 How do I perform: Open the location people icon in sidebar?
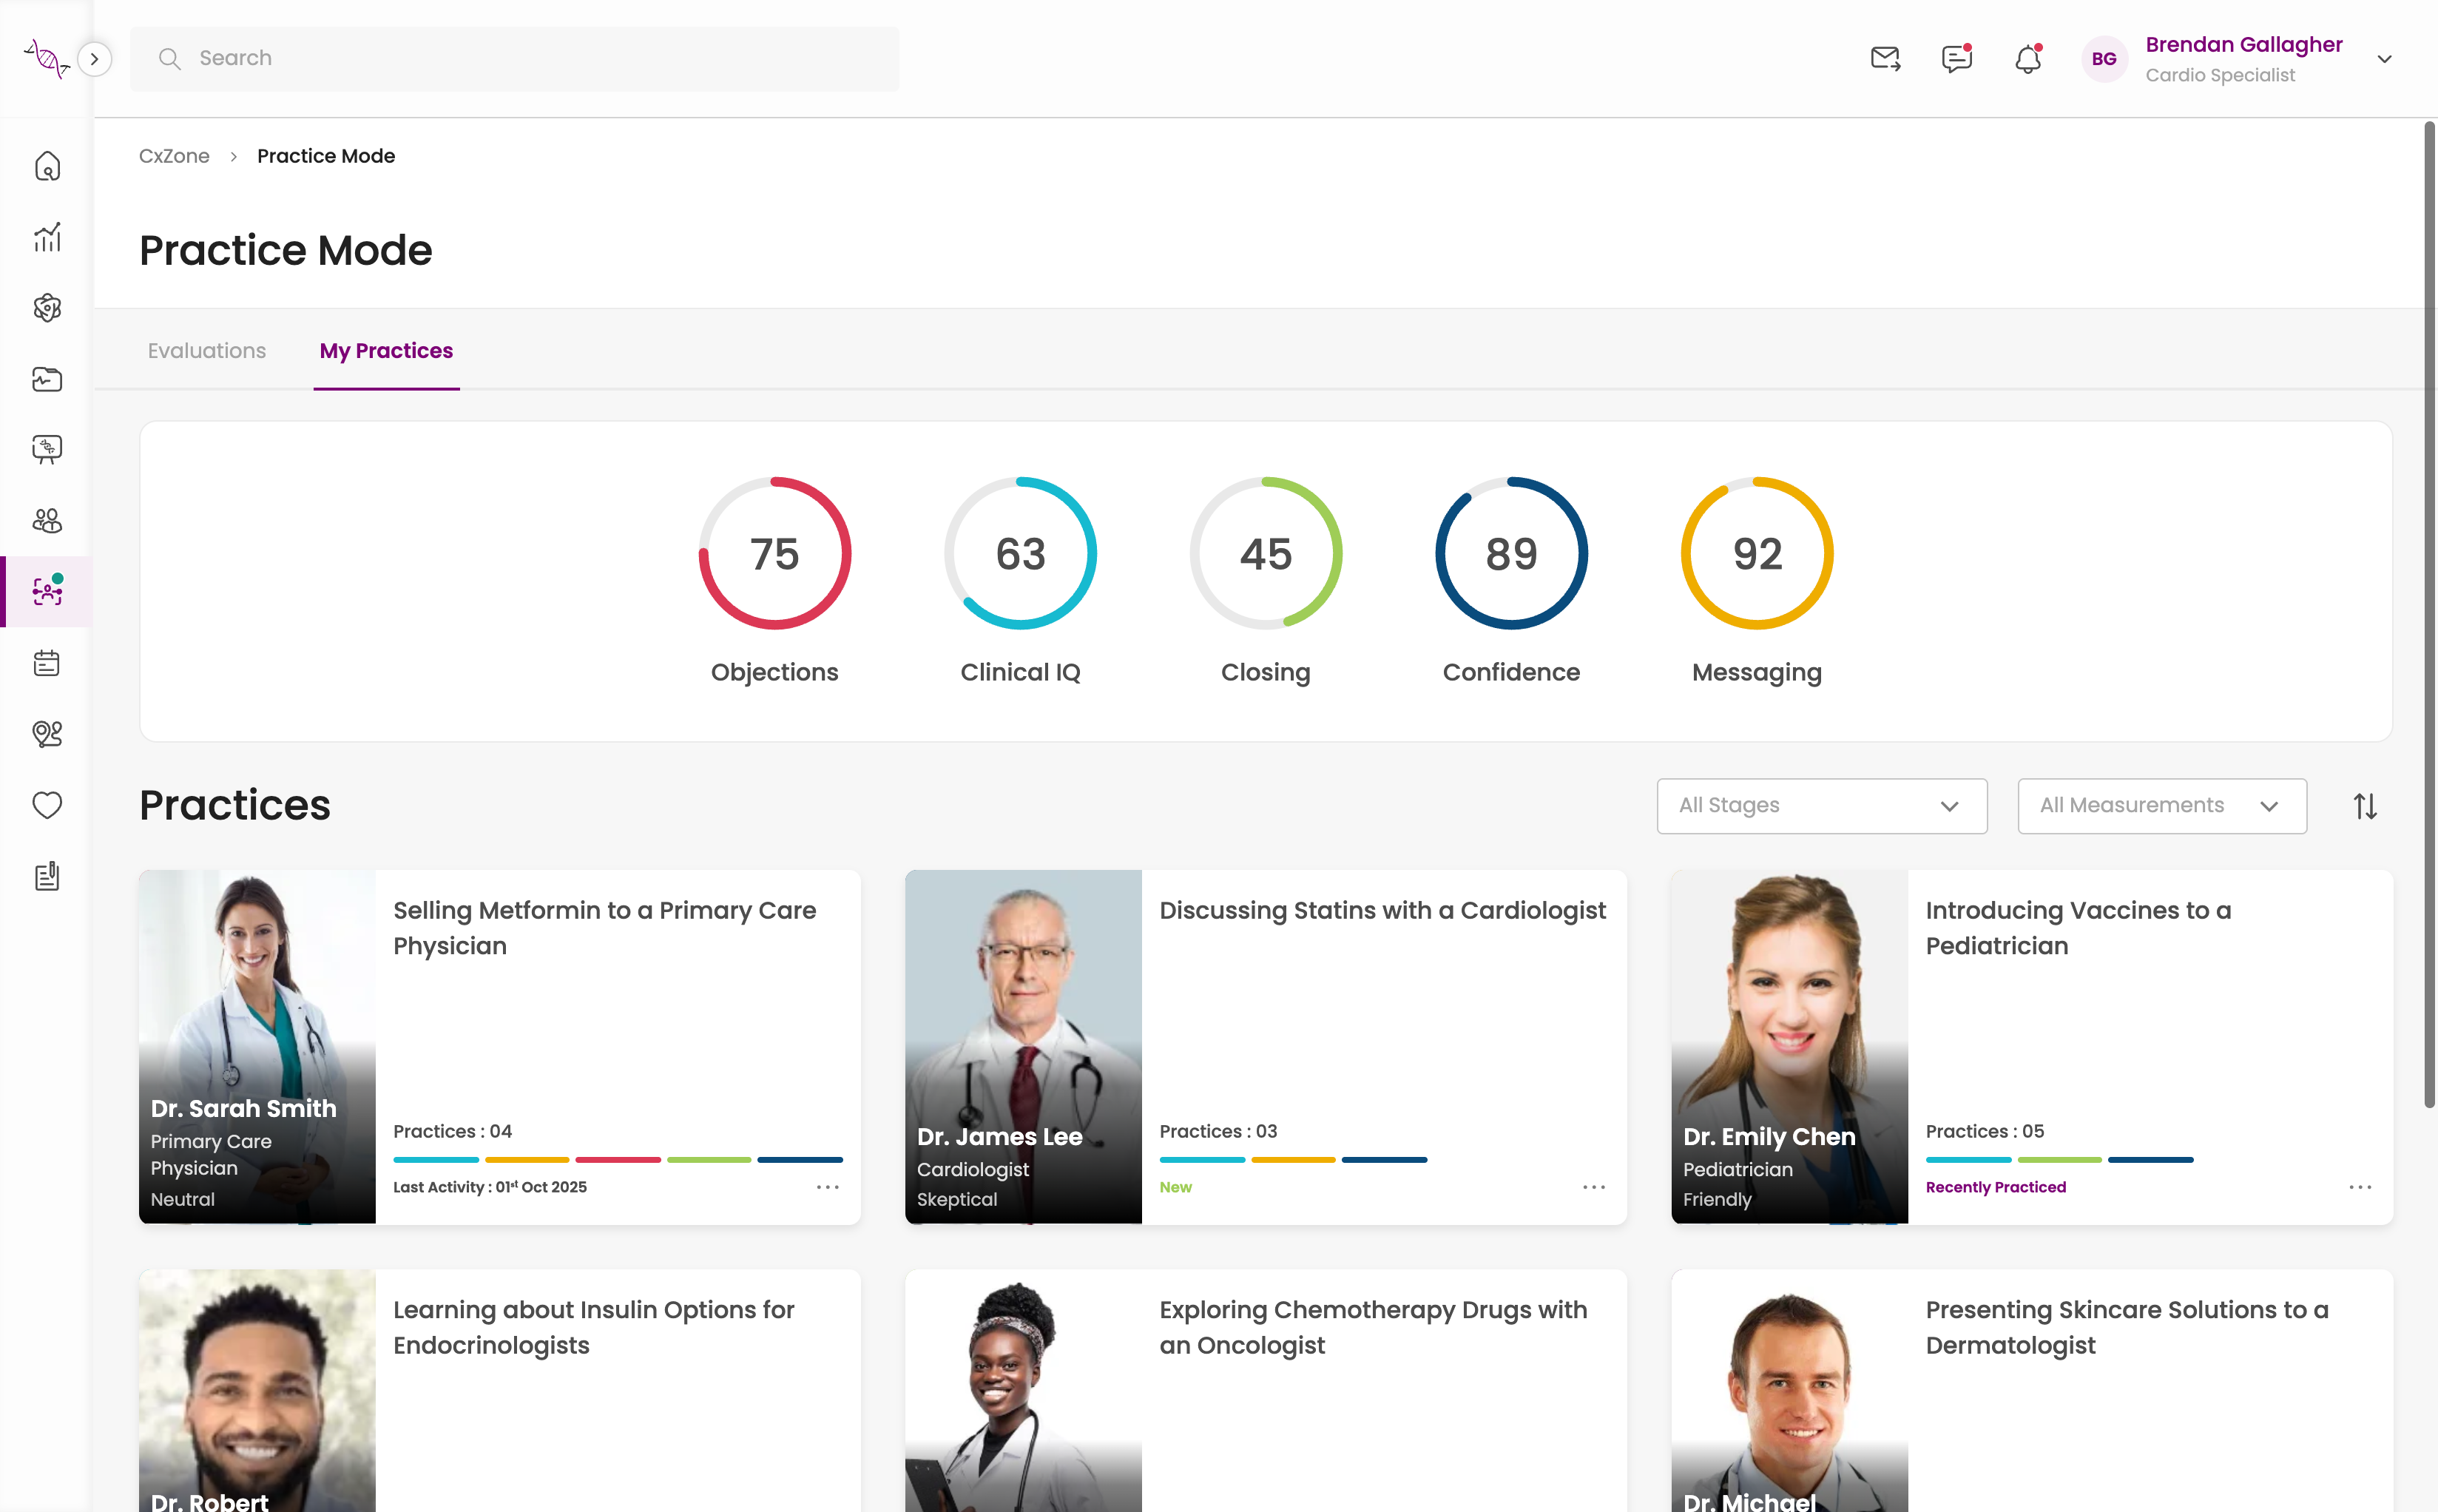point(47,734)
